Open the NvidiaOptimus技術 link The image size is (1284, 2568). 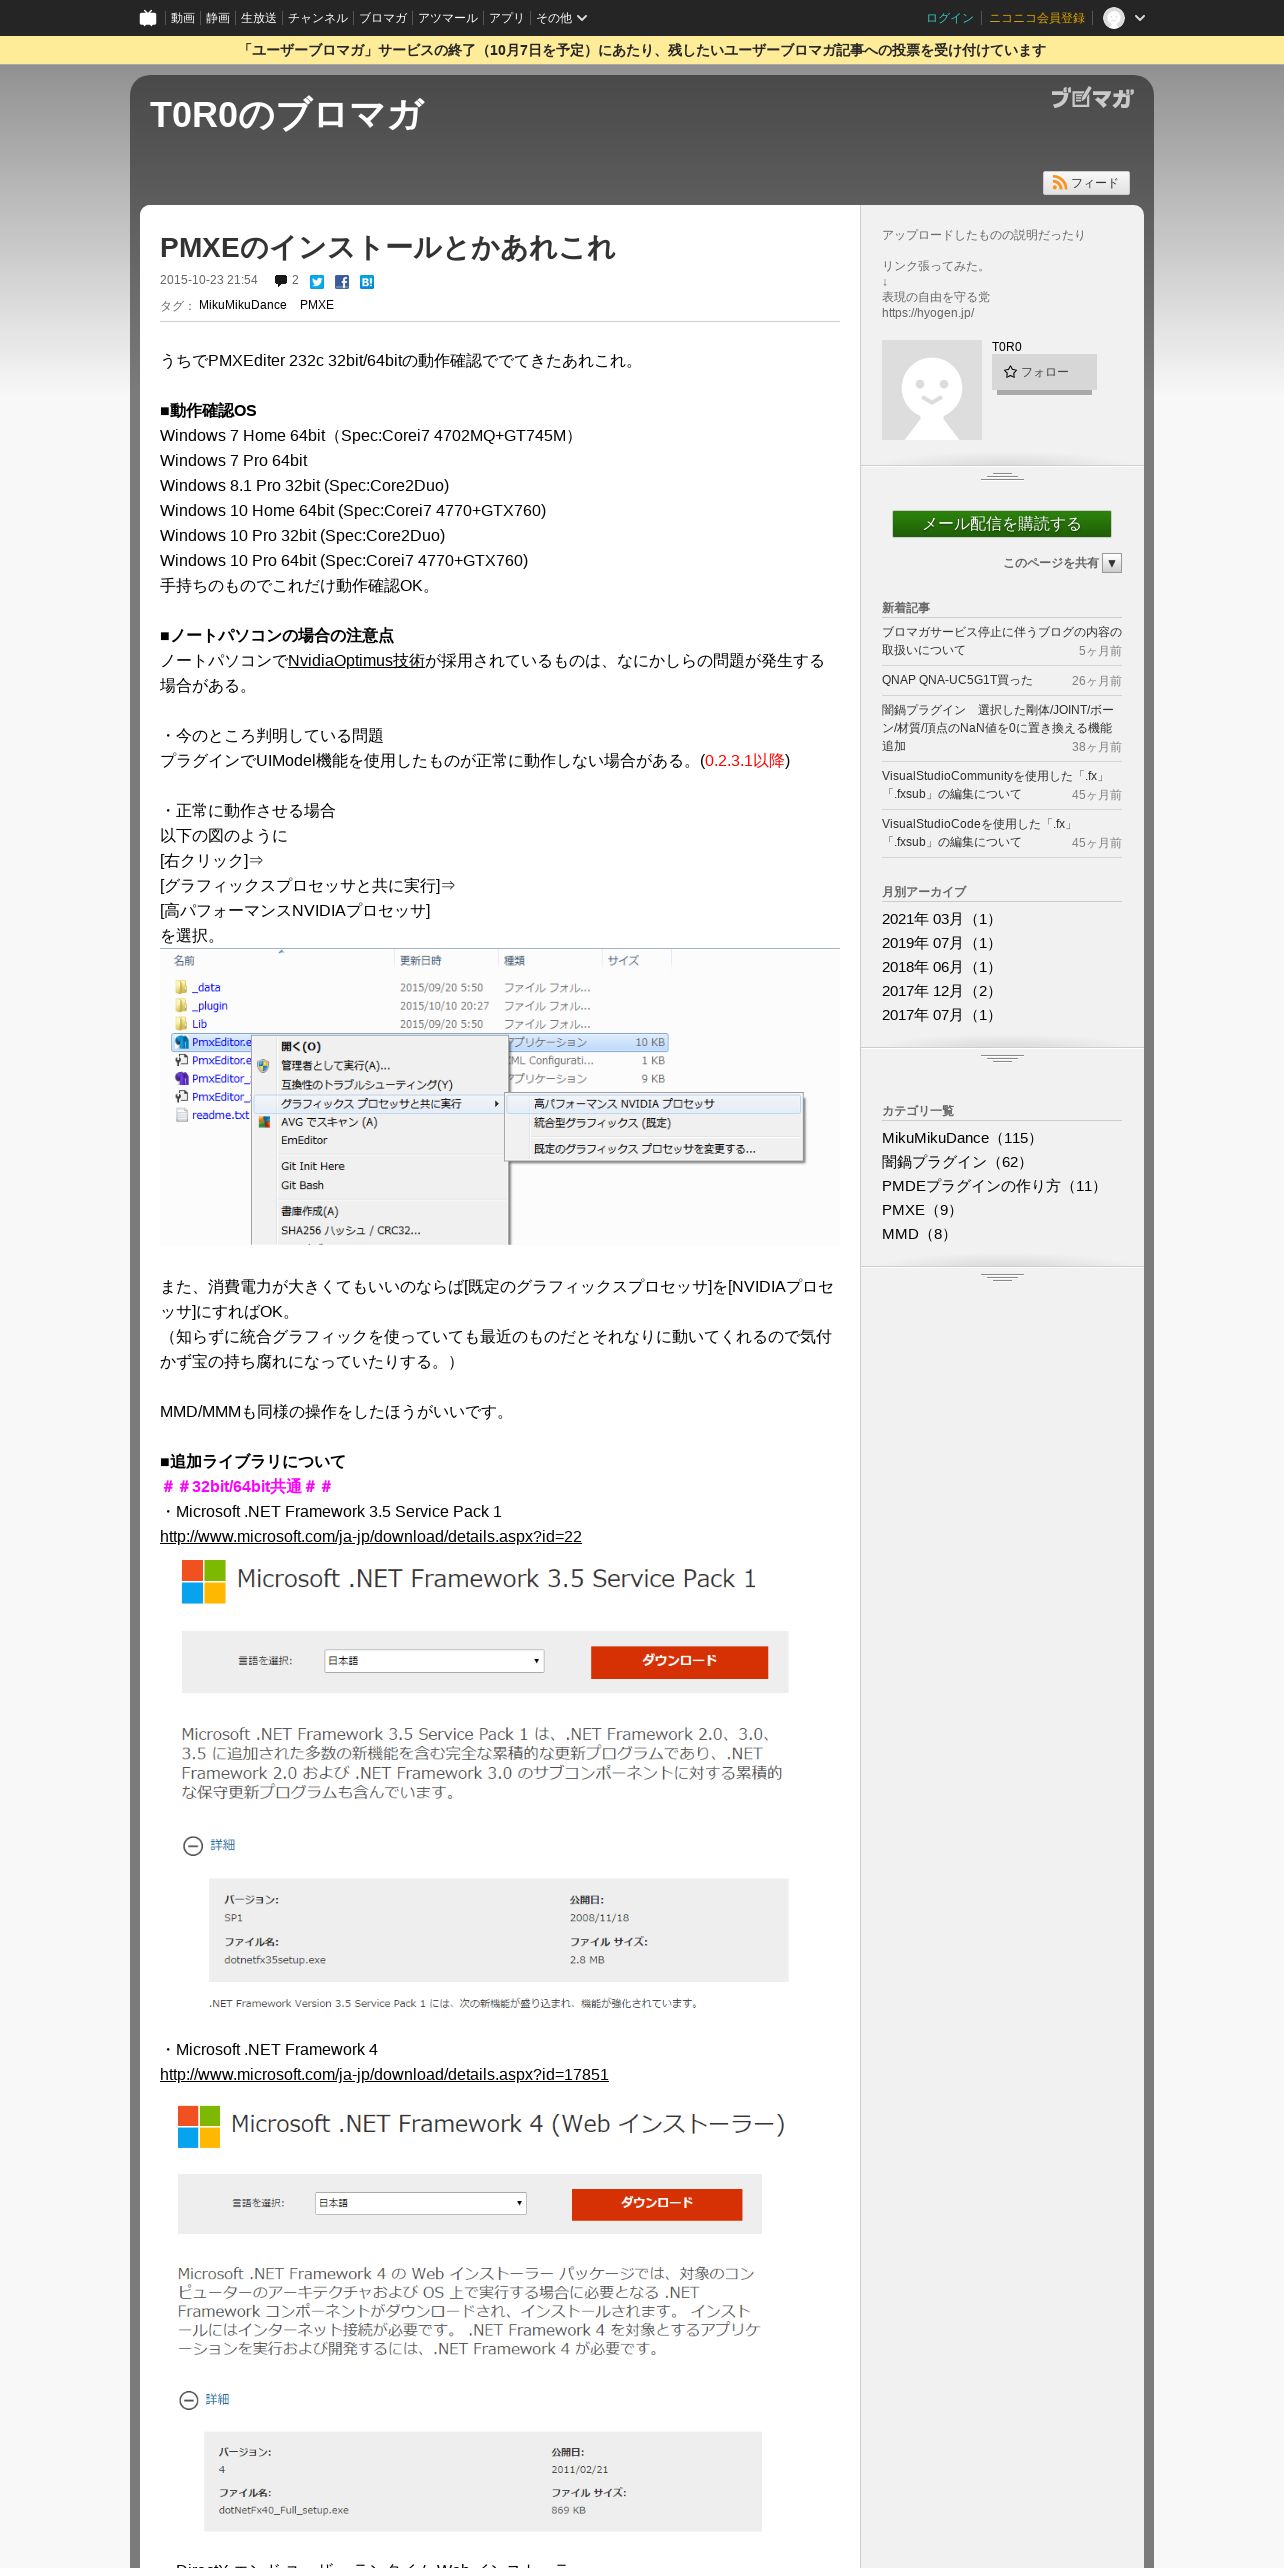coord(356,661)
